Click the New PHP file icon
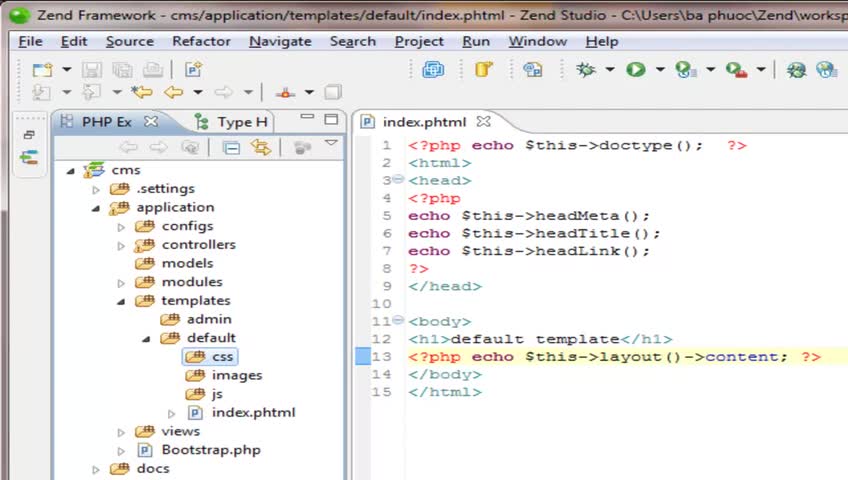 [193, 70]
